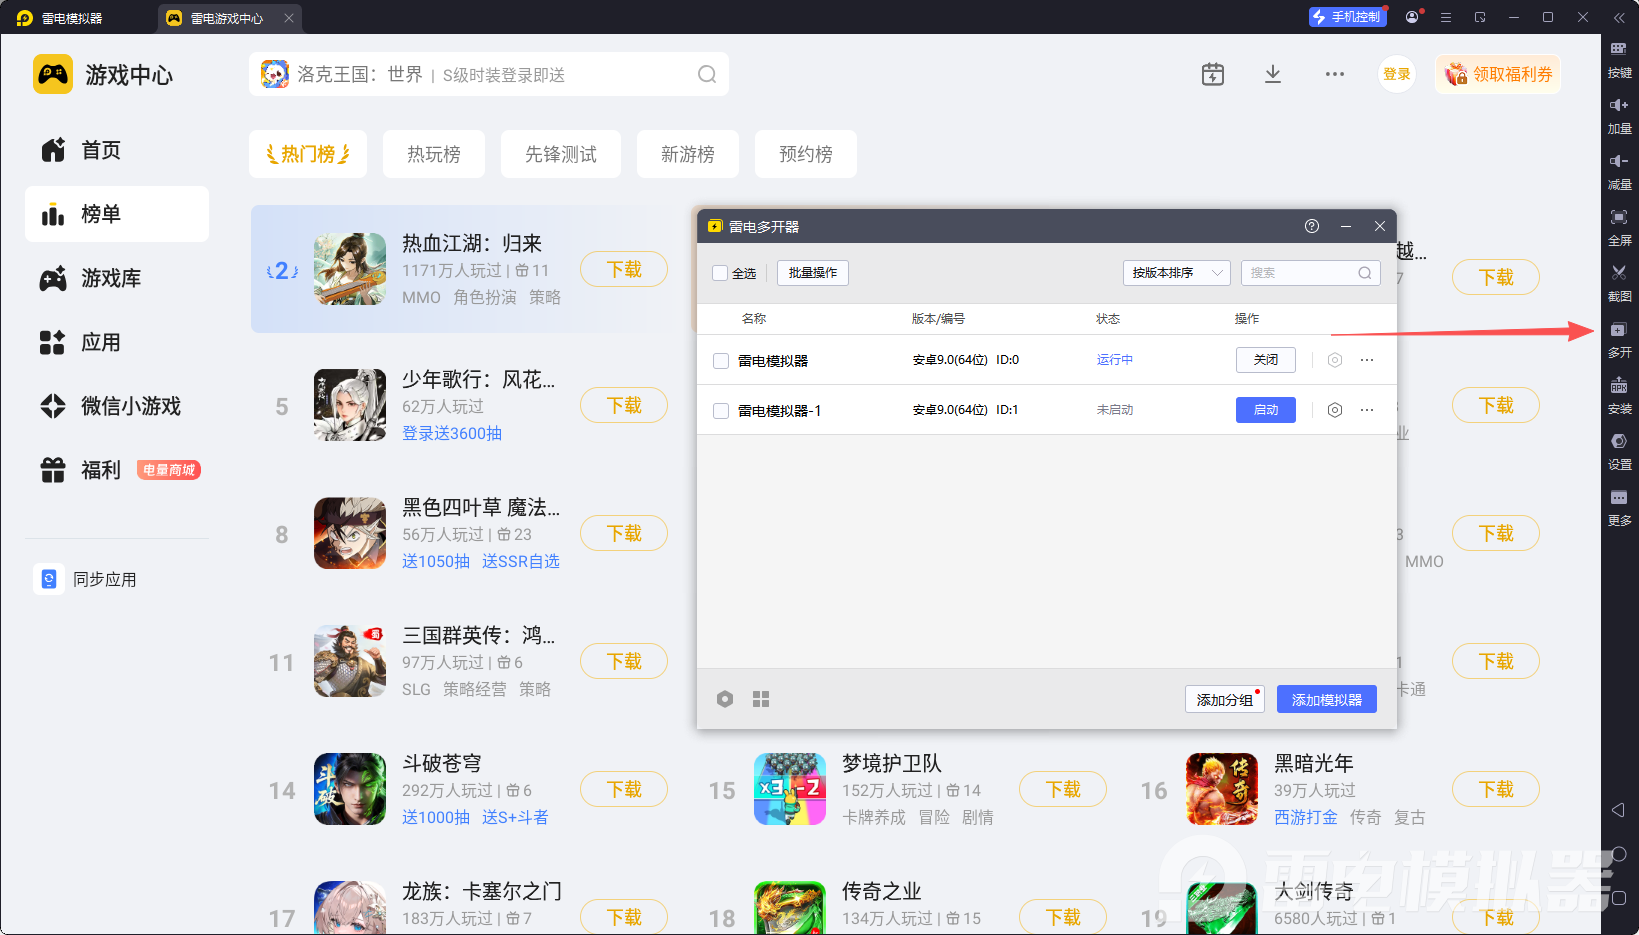
Task: Tap the Android recents square icon
Action: [1619, 898]
